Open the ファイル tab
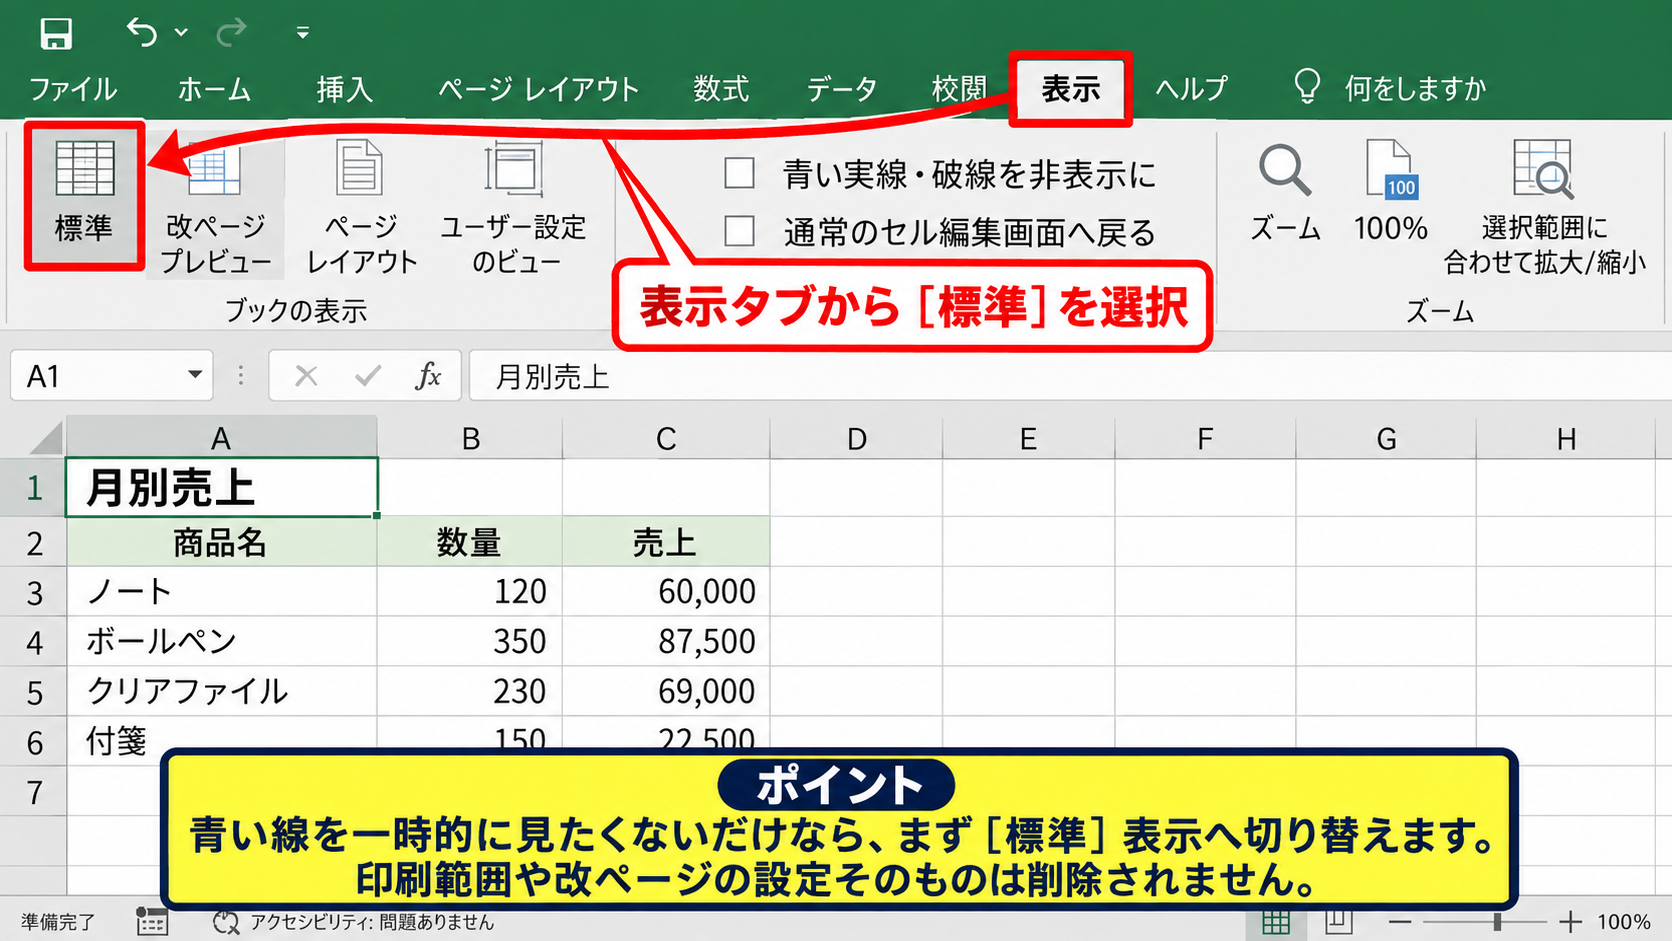 [x=73, y=89]
